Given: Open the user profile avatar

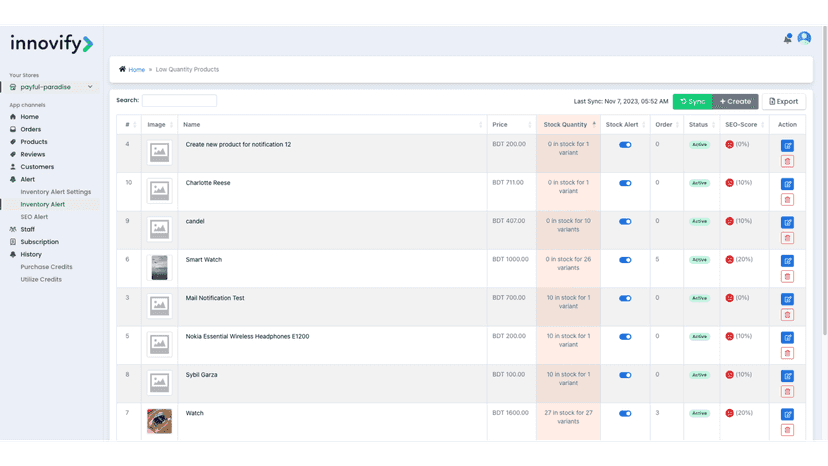Looking at the screenshot, I should 804,38.
